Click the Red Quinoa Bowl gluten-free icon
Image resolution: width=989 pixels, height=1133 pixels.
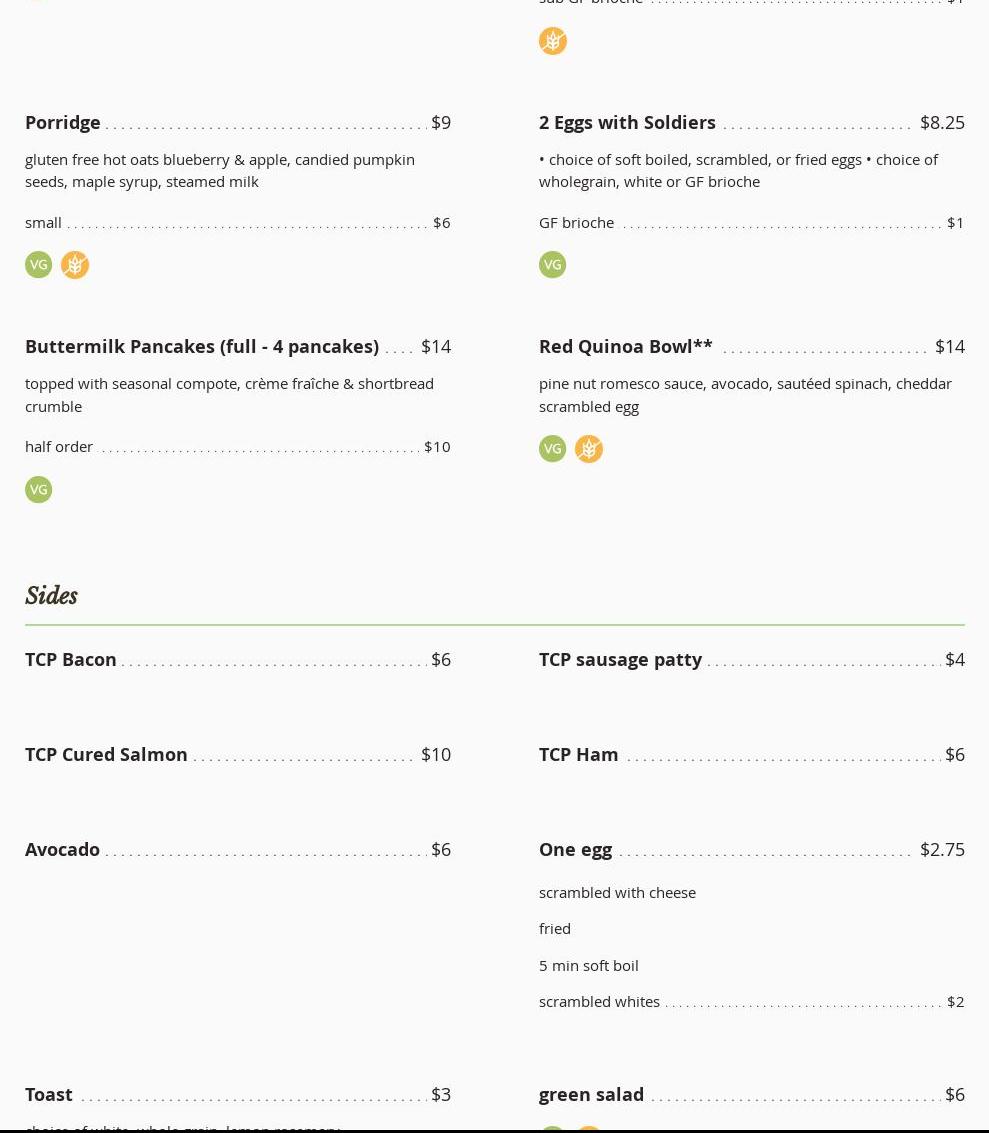[x=589, y=448]
